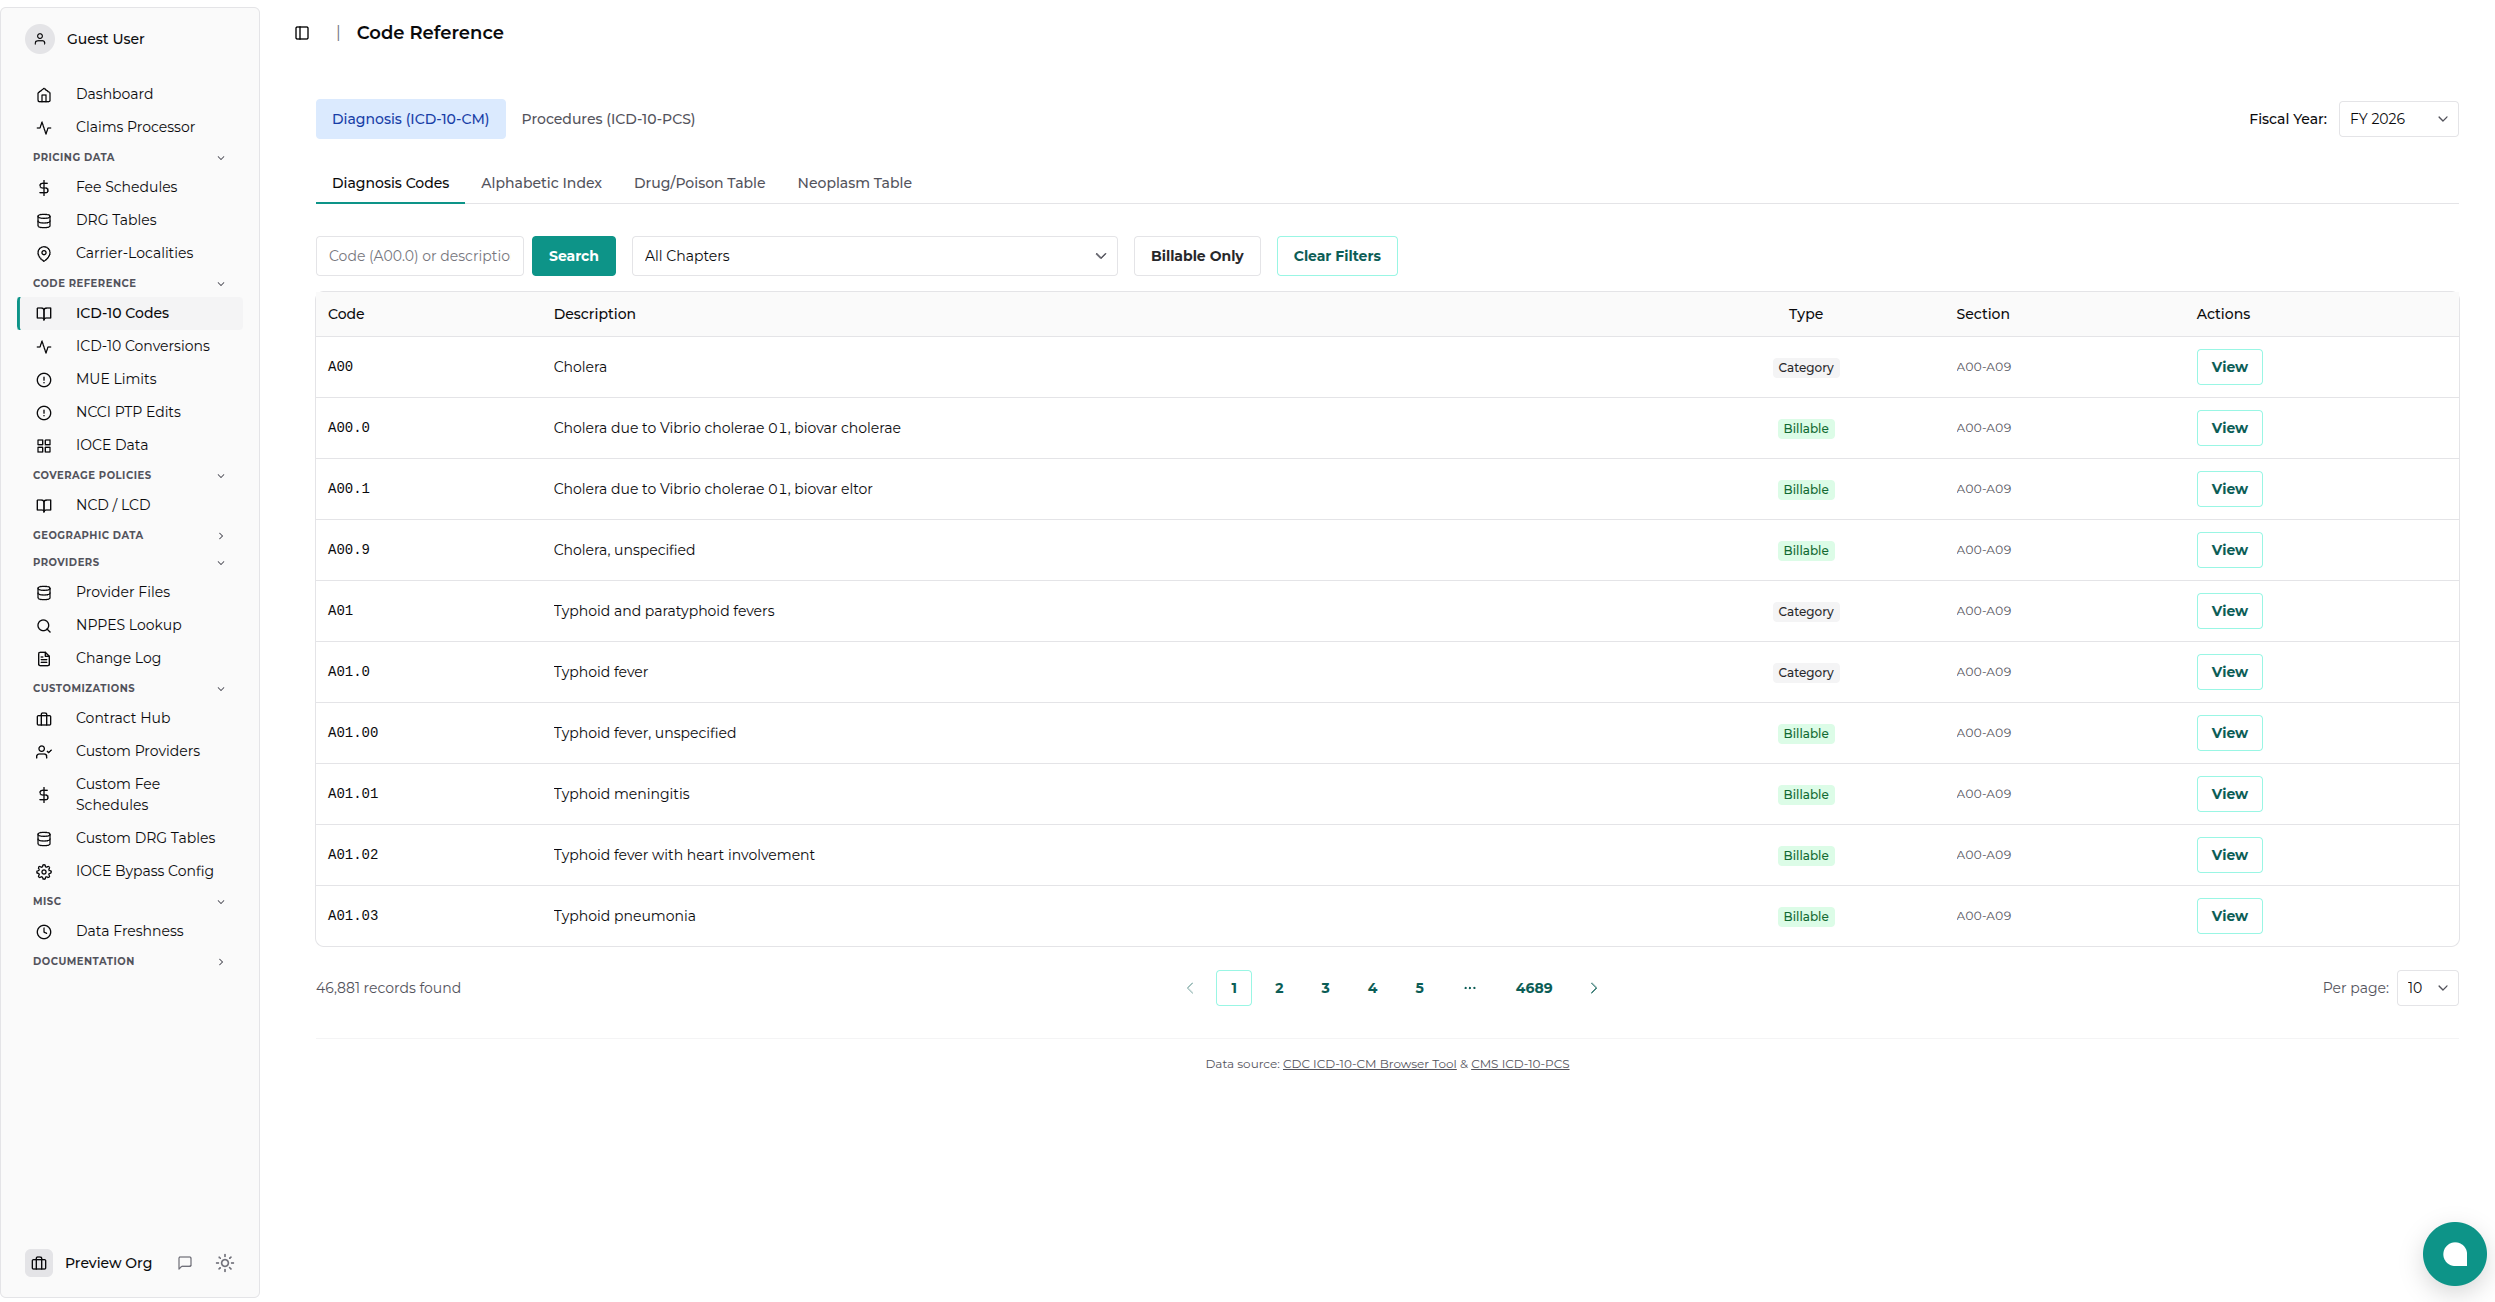Click the Clear Filters button
The image size is (2495, 1302).
(1337, 256)
